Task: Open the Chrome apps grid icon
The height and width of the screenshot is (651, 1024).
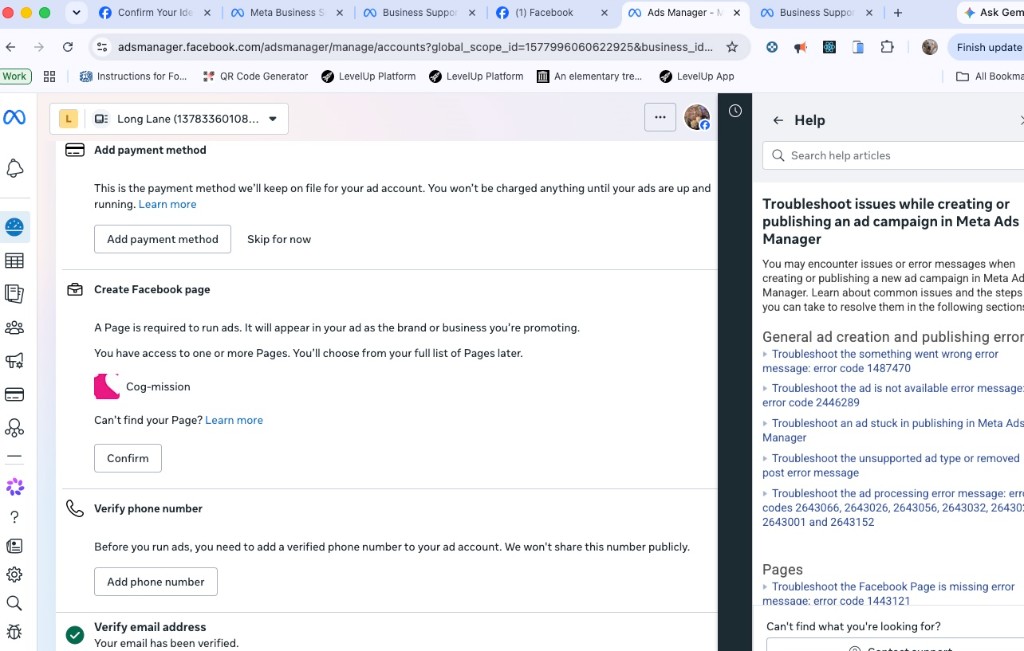Action: [x=49, y=76]
